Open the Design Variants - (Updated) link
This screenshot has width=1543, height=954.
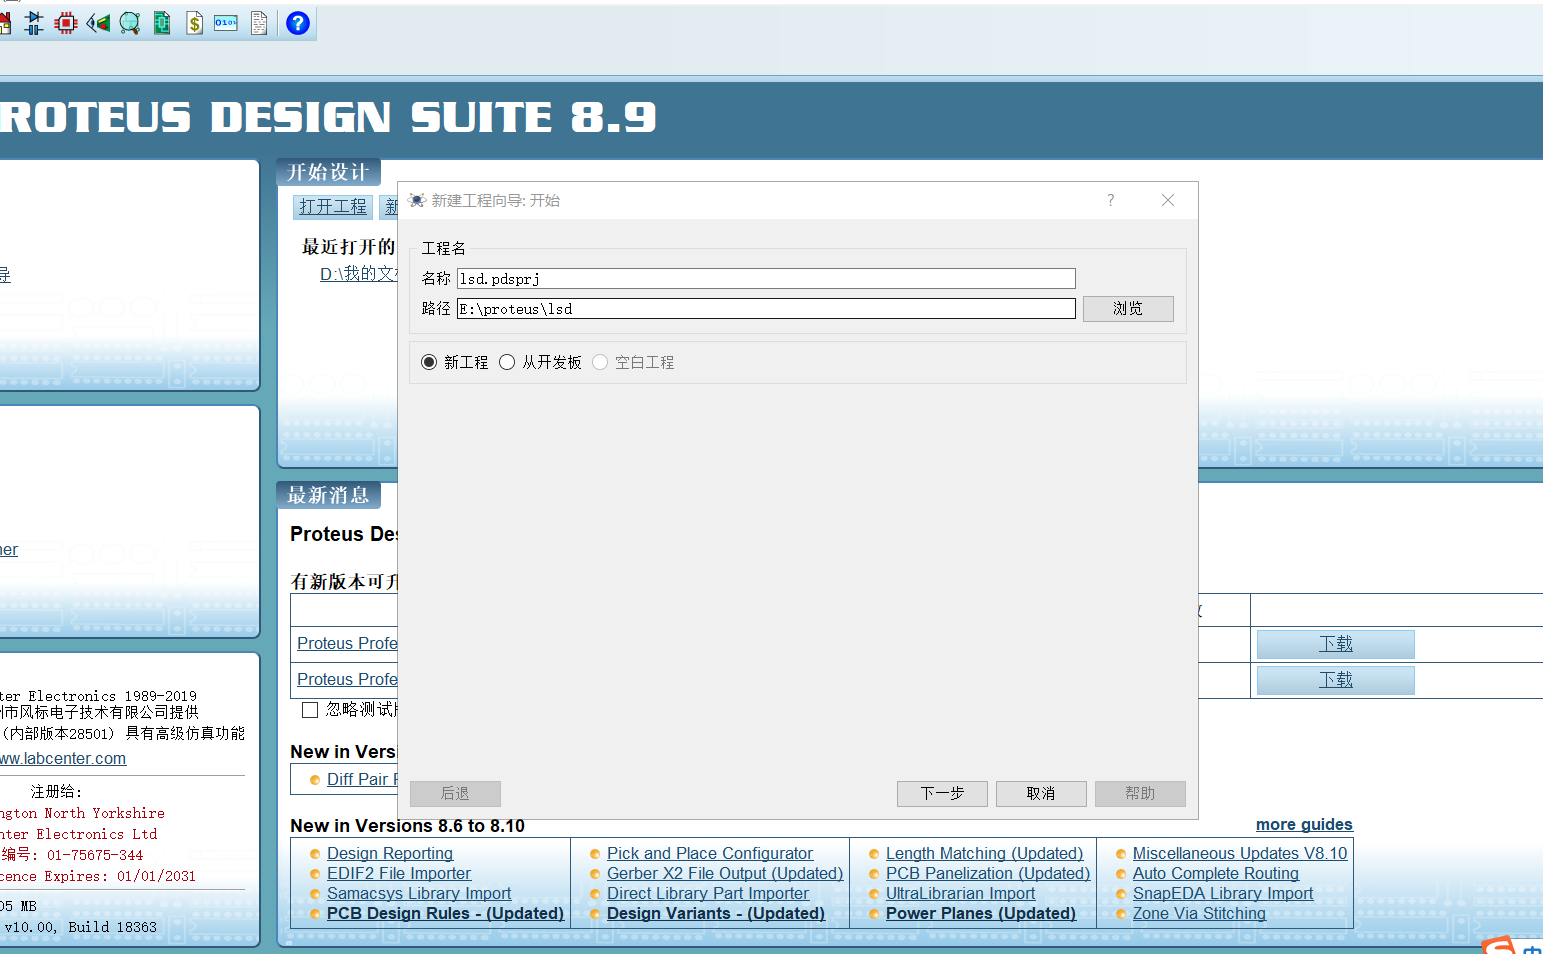(x=716, y=914)
